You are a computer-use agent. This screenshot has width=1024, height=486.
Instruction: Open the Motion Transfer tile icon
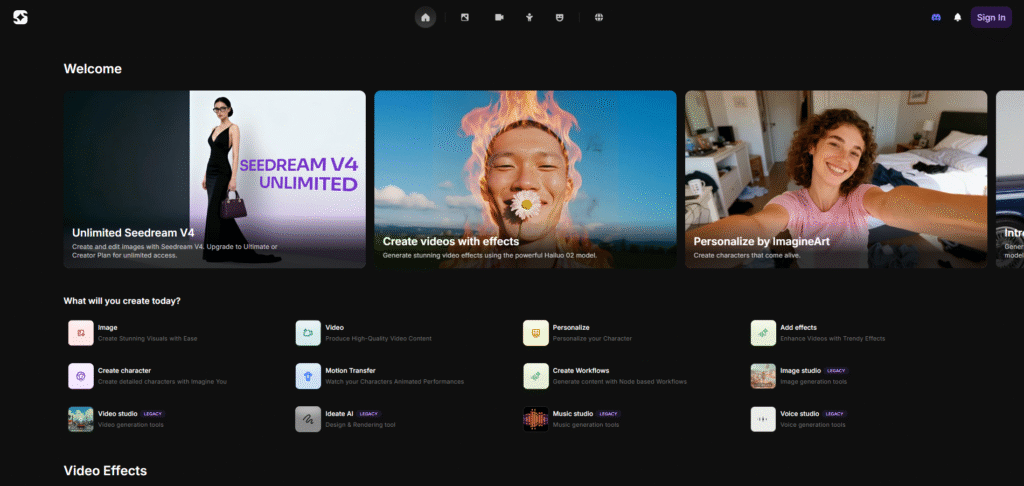(308, 376)
